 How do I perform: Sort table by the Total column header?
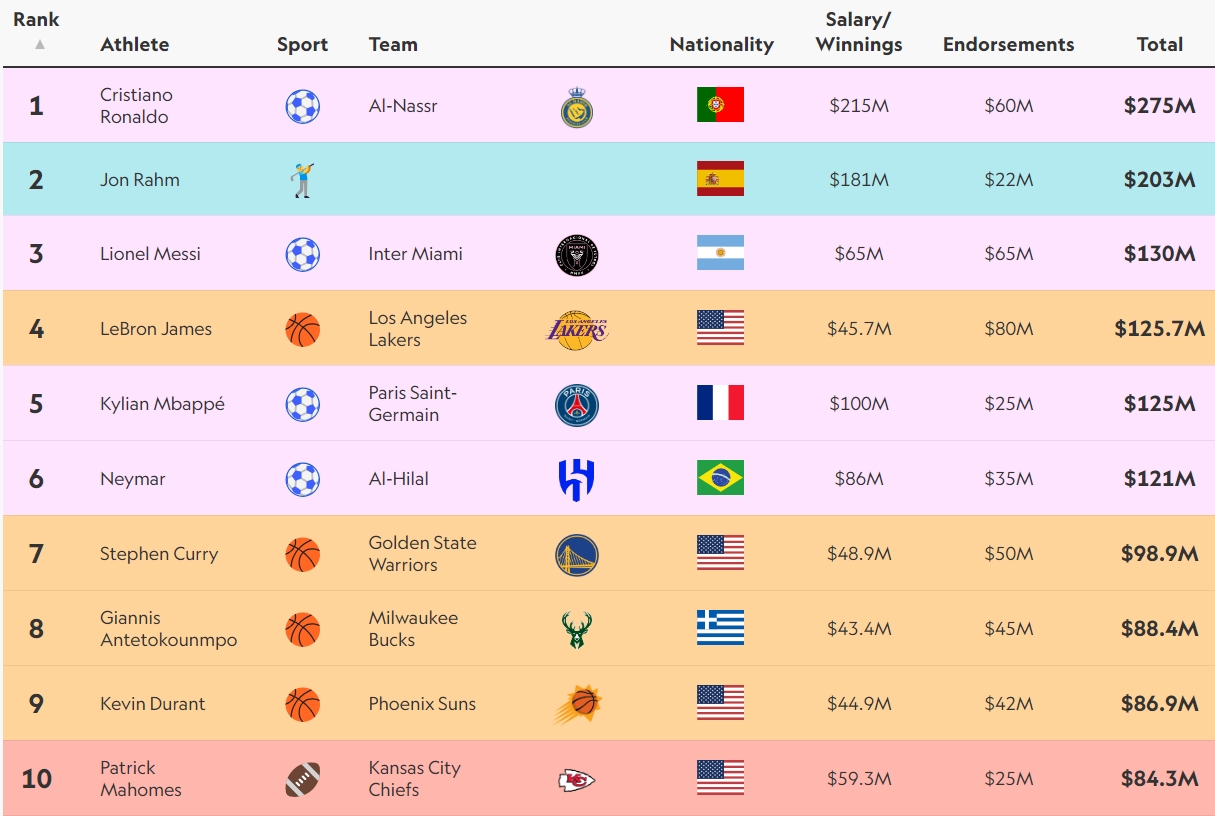click(x=1160, y=44)
